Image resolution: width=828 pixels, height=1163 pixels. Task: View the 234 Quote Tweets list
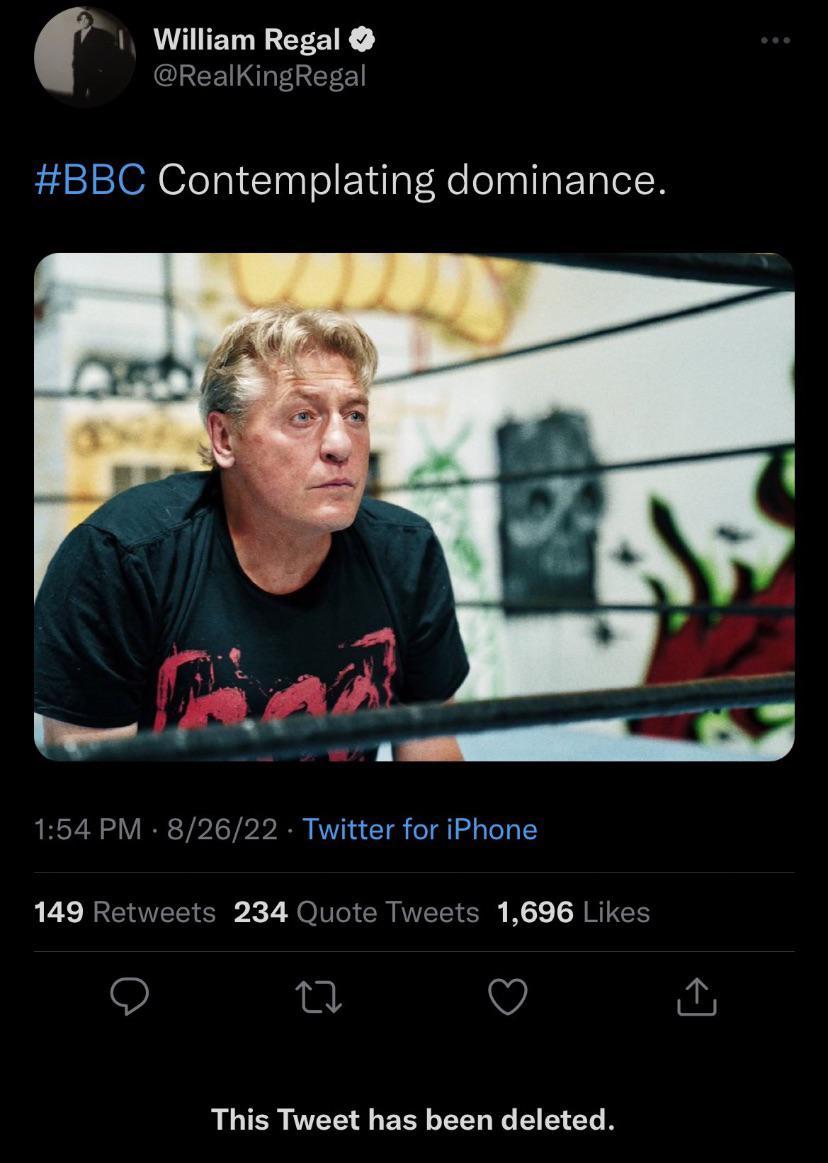pos(356,912)
